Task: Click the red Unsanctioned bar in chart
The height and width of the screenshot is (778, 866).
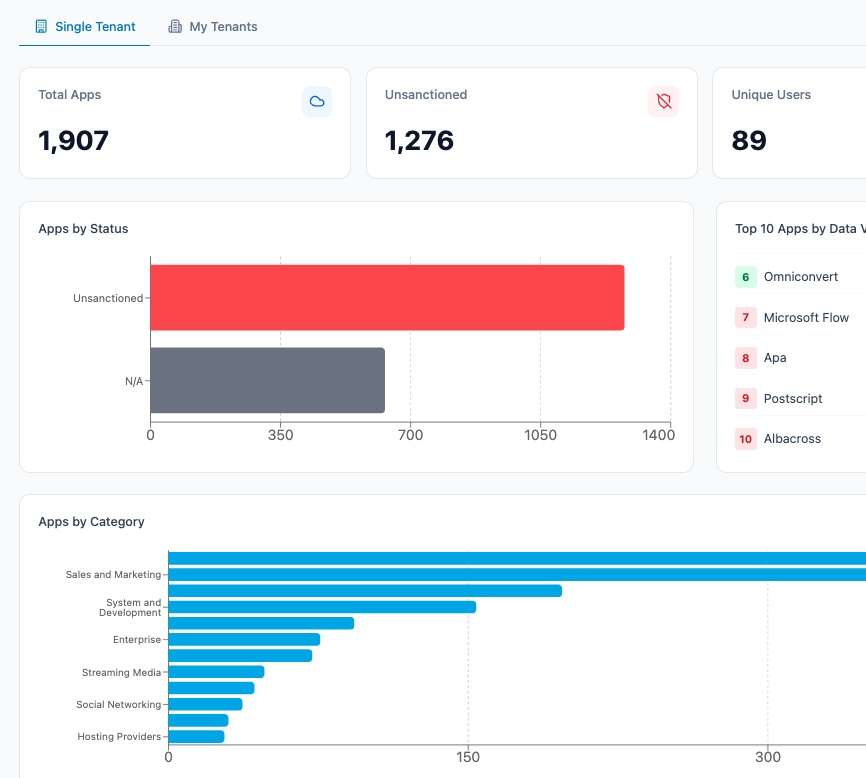Action: pyautogui.click(x=387, y=298)
